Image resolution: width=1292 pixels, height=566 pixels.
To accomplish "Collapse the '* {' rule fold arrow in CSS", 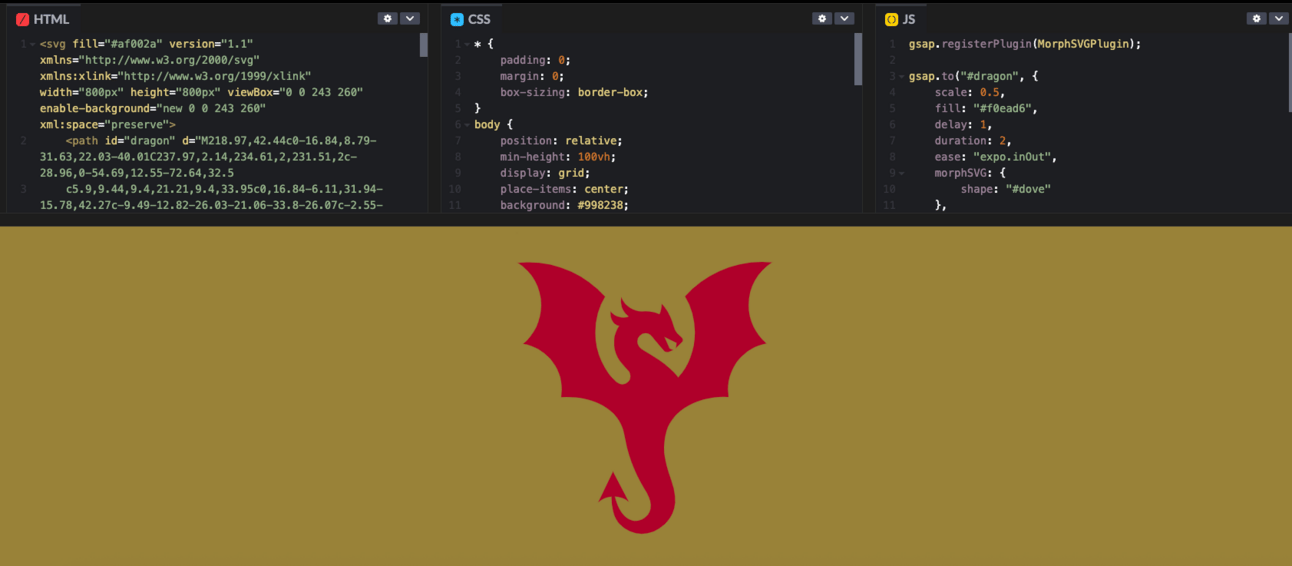I will [467, 44].
